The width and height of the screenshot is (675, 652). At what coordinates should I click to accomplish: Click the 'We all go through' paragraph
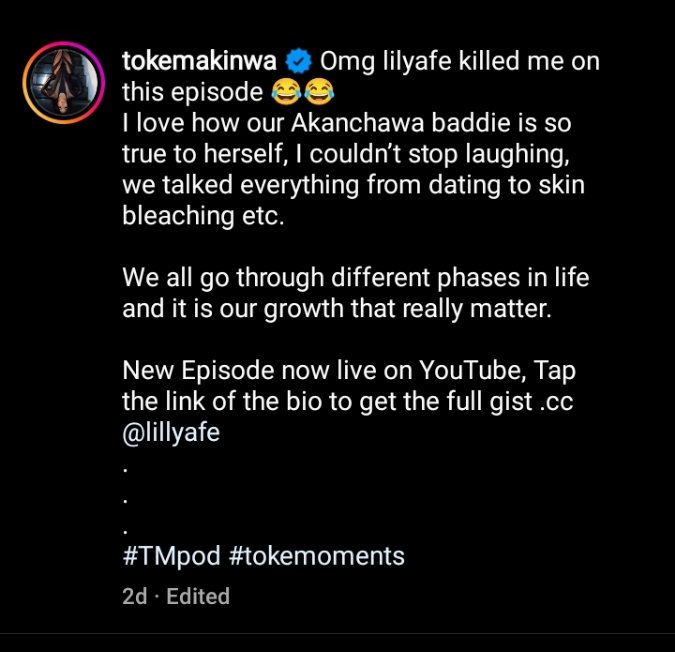pyautogui.click(x=356, y=293)
